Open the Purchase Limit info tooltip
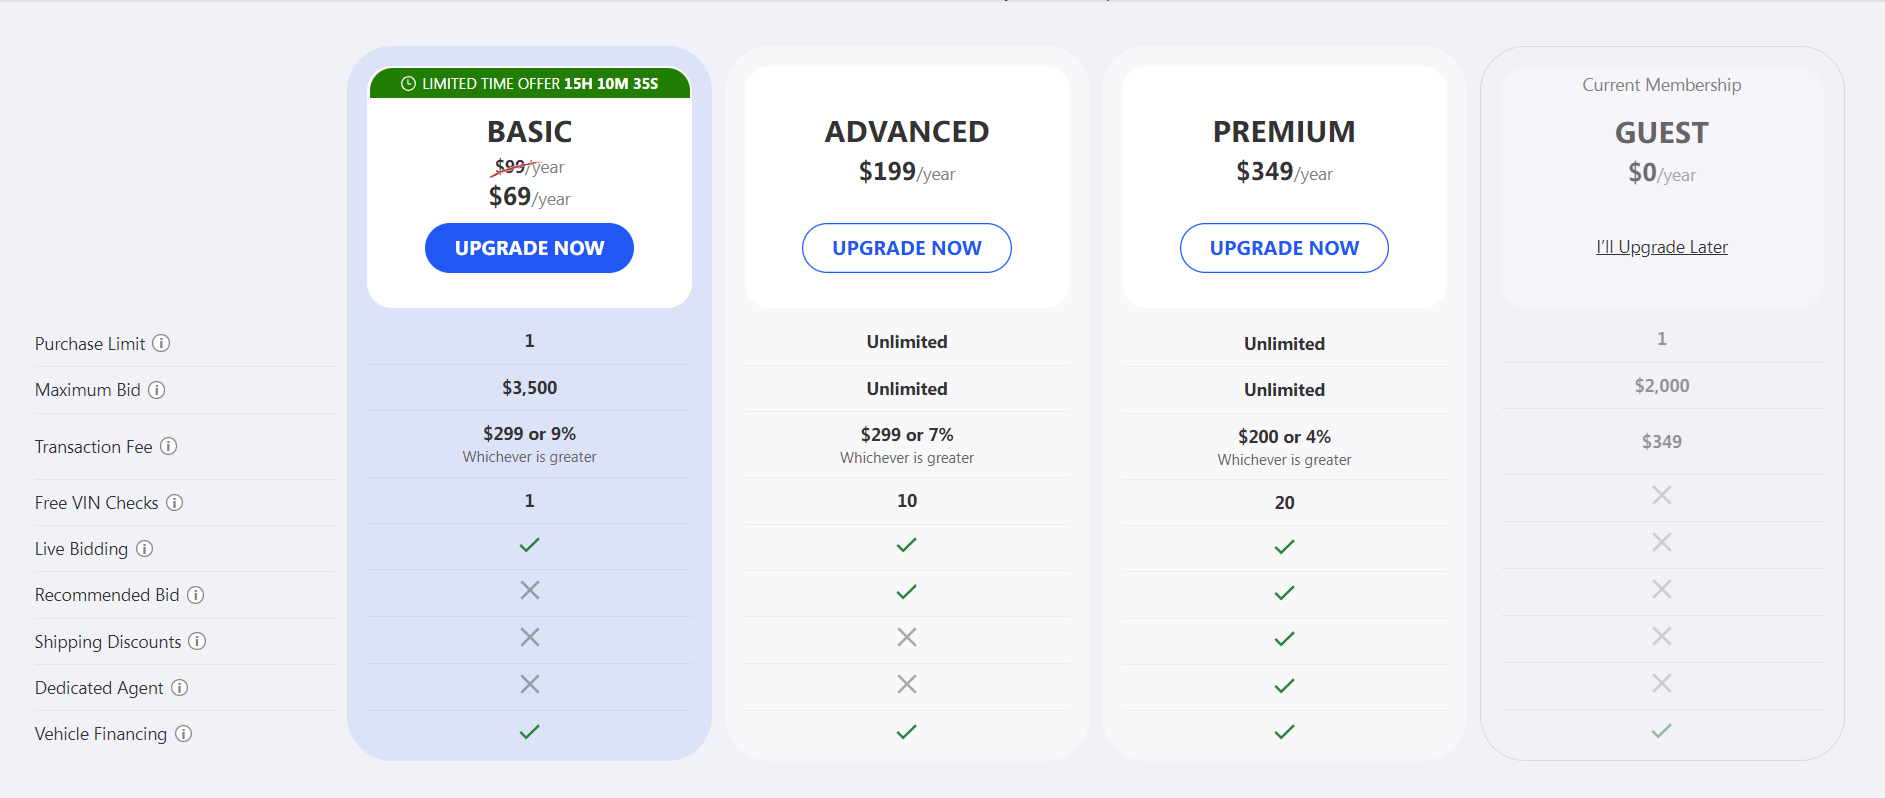Screen dimensions: 1885x798 162,343
